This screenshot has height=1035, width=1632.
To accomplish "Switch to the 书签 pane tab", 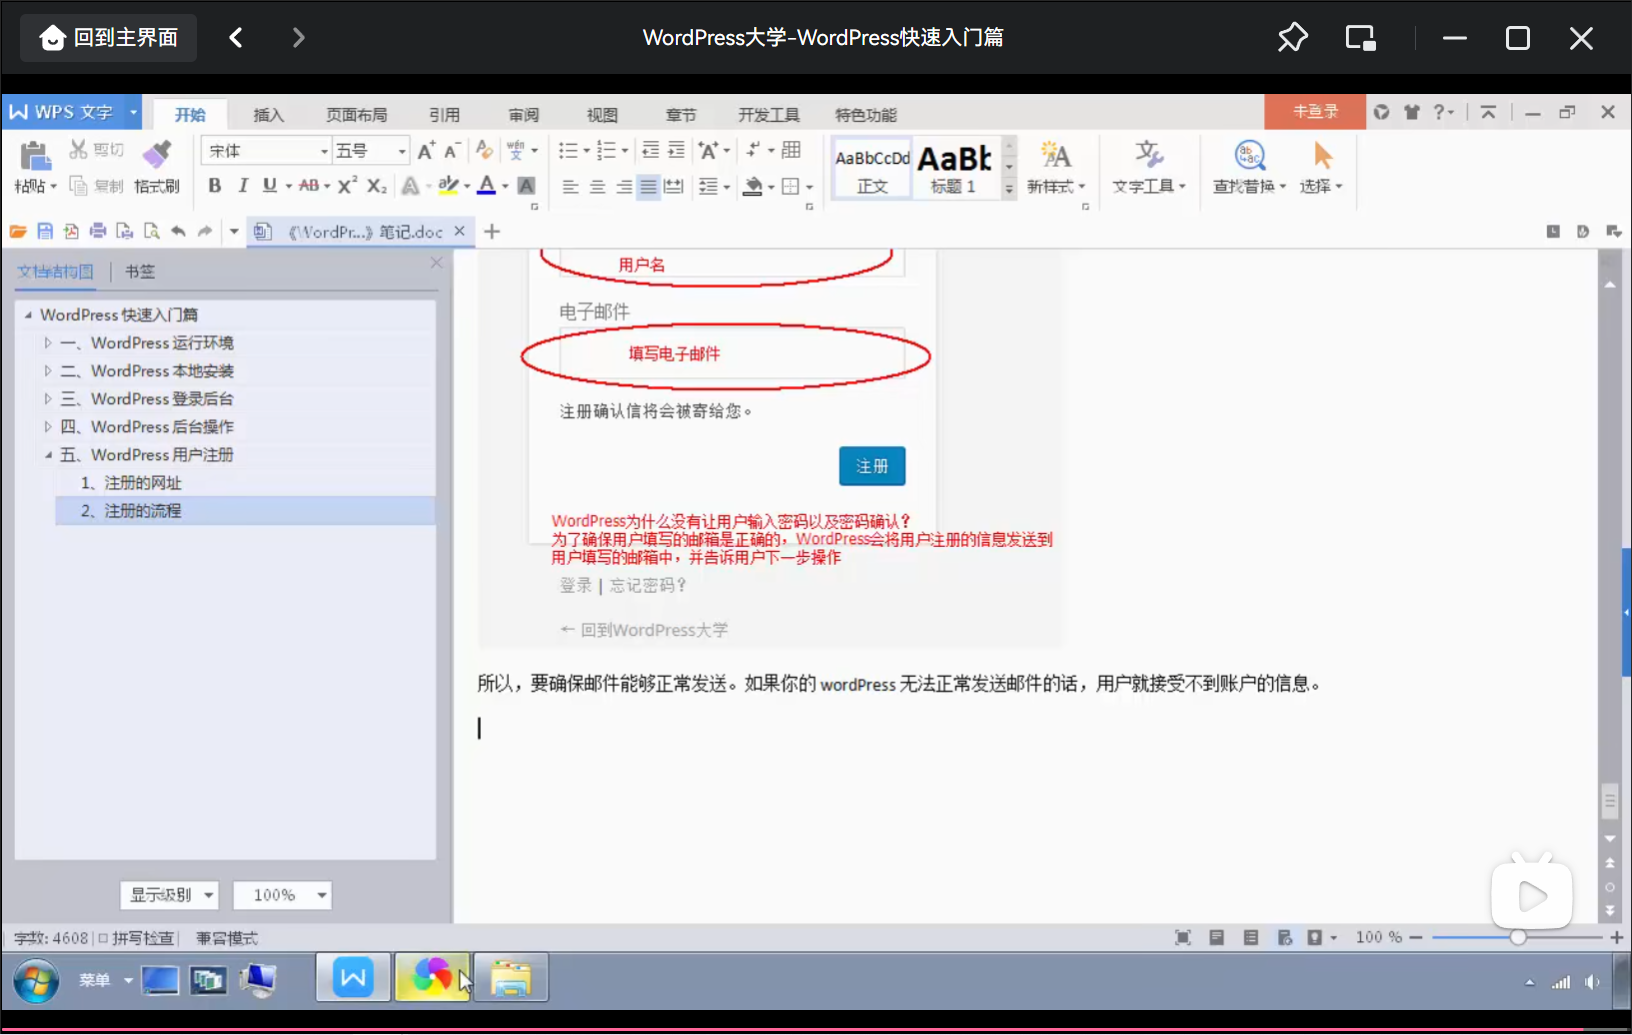I will click(x=140, y=272).
